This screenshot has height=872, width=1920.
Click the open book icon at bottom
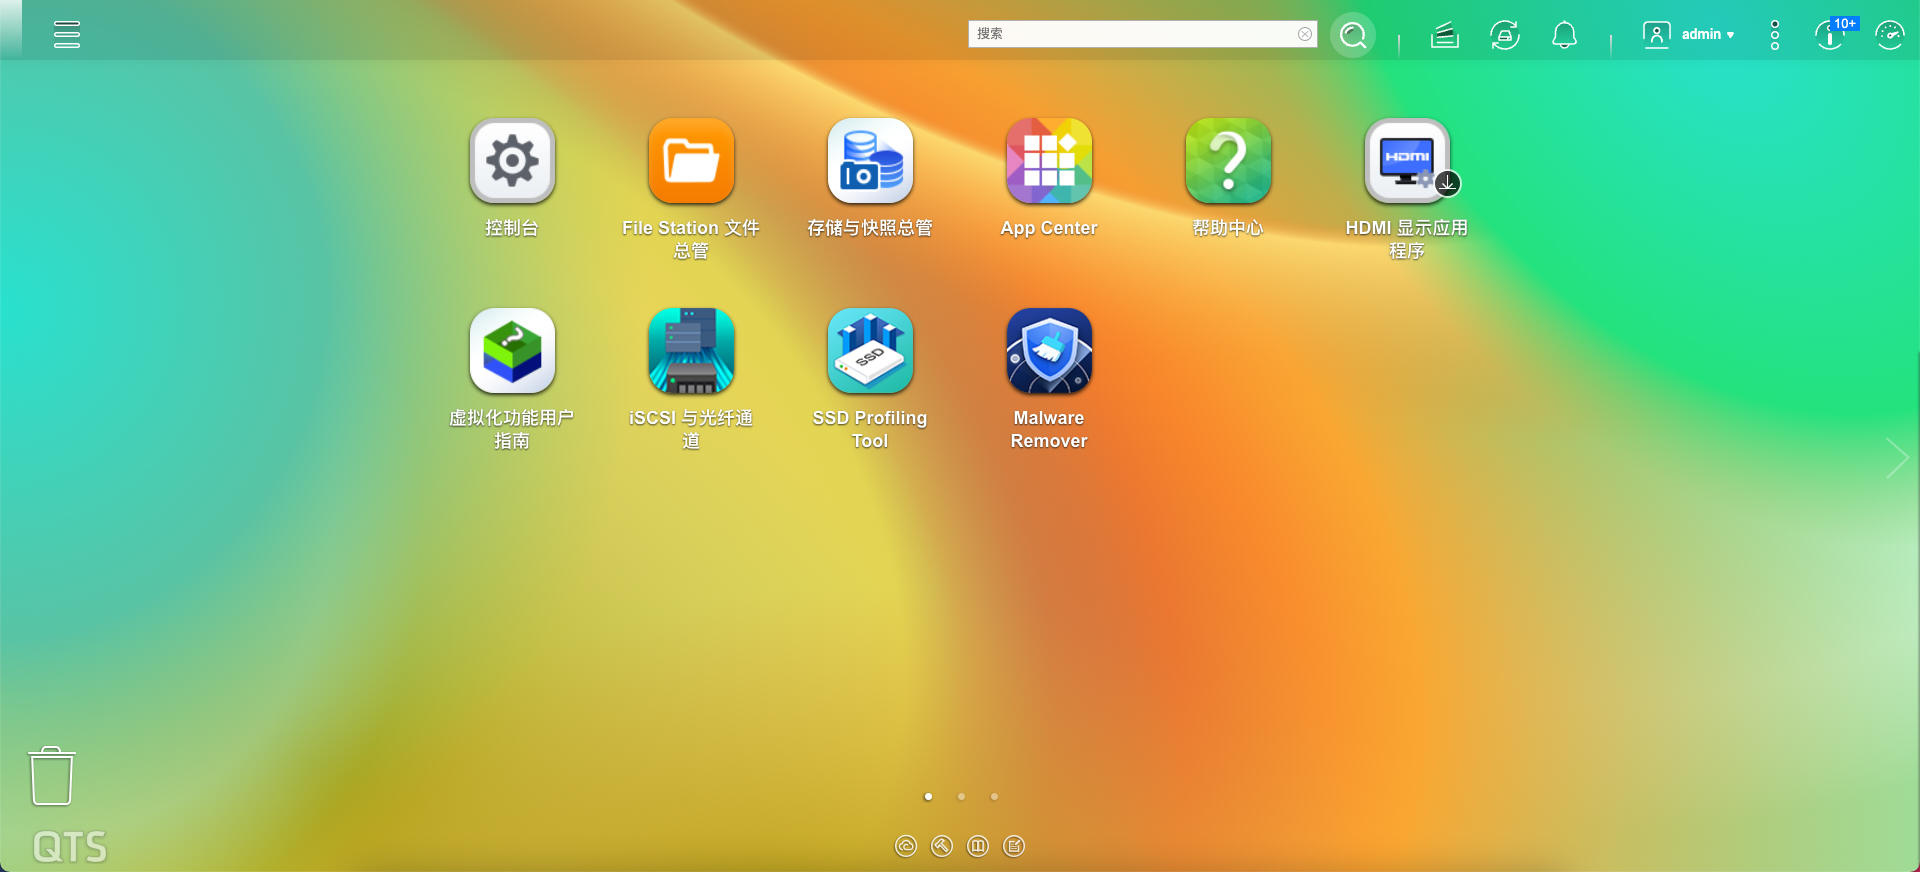(978, 847)
